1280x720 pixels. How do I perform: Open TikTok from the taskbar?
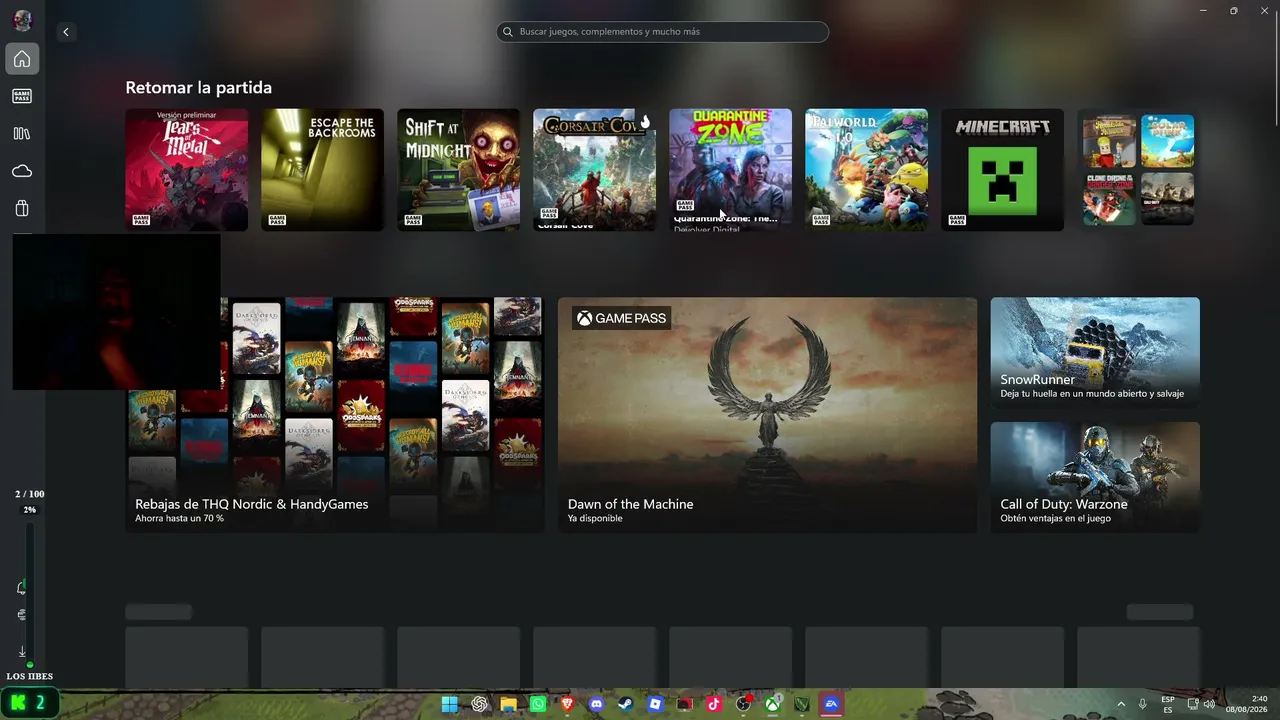pos(714,704)
